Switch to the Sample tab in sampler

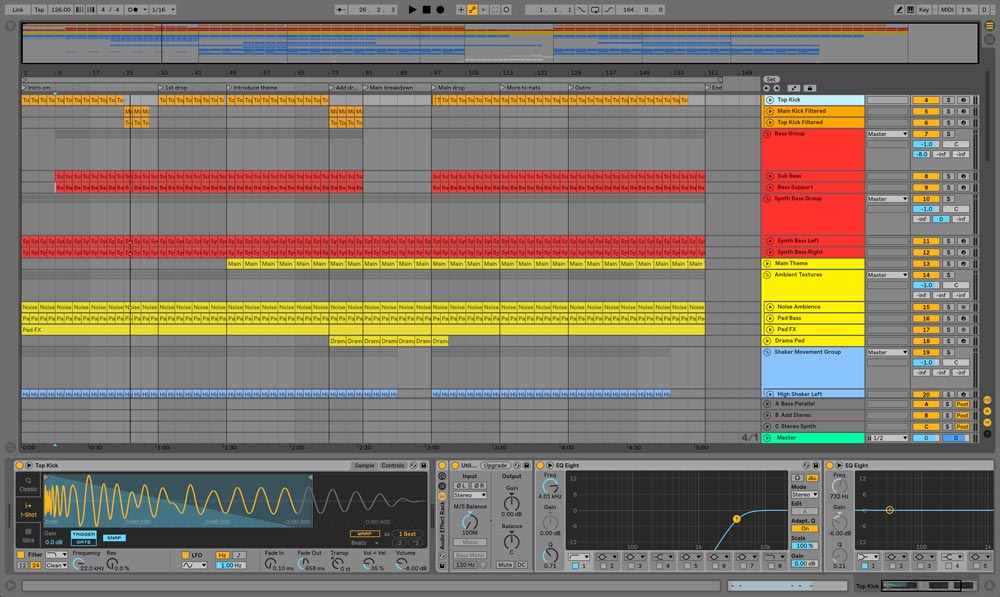click(364, 466)
